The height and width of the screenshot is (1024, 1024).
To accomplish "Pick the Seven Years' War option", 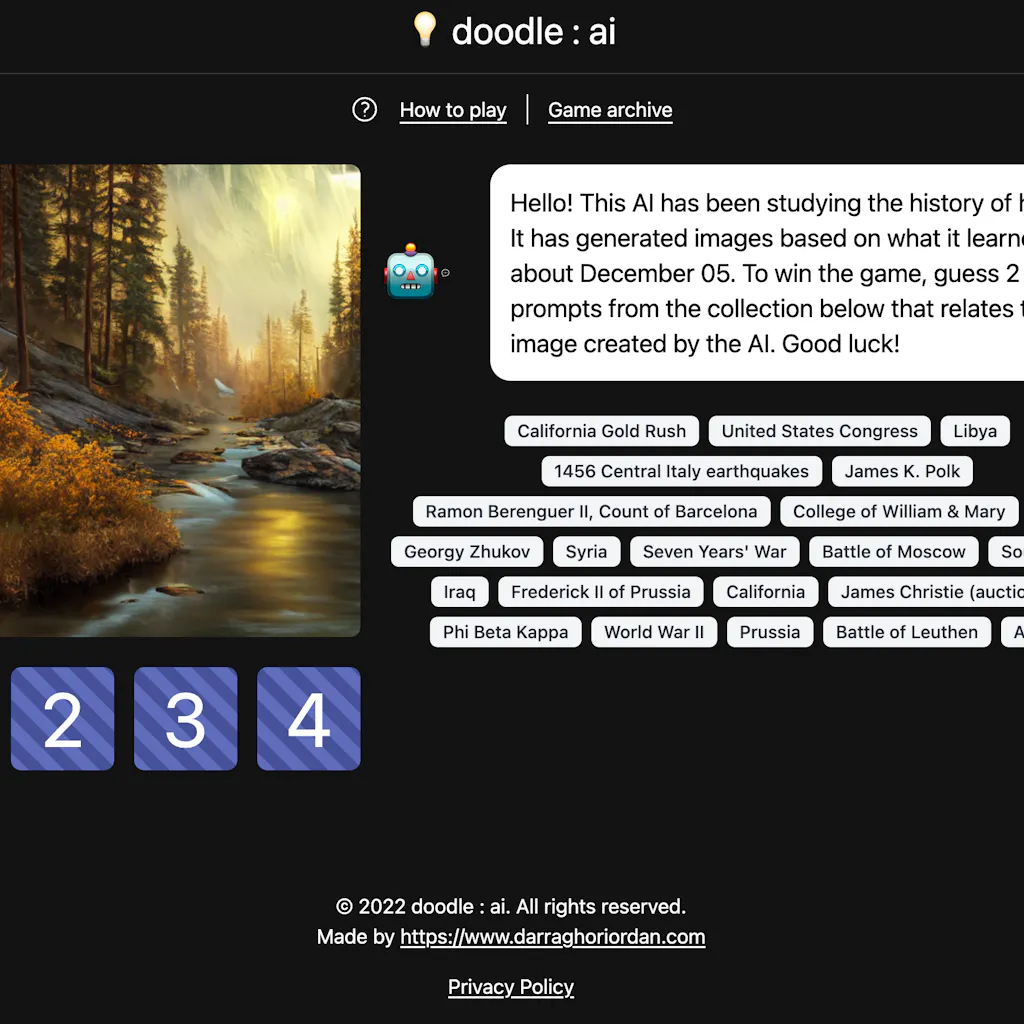I will (x=713, y=551).
